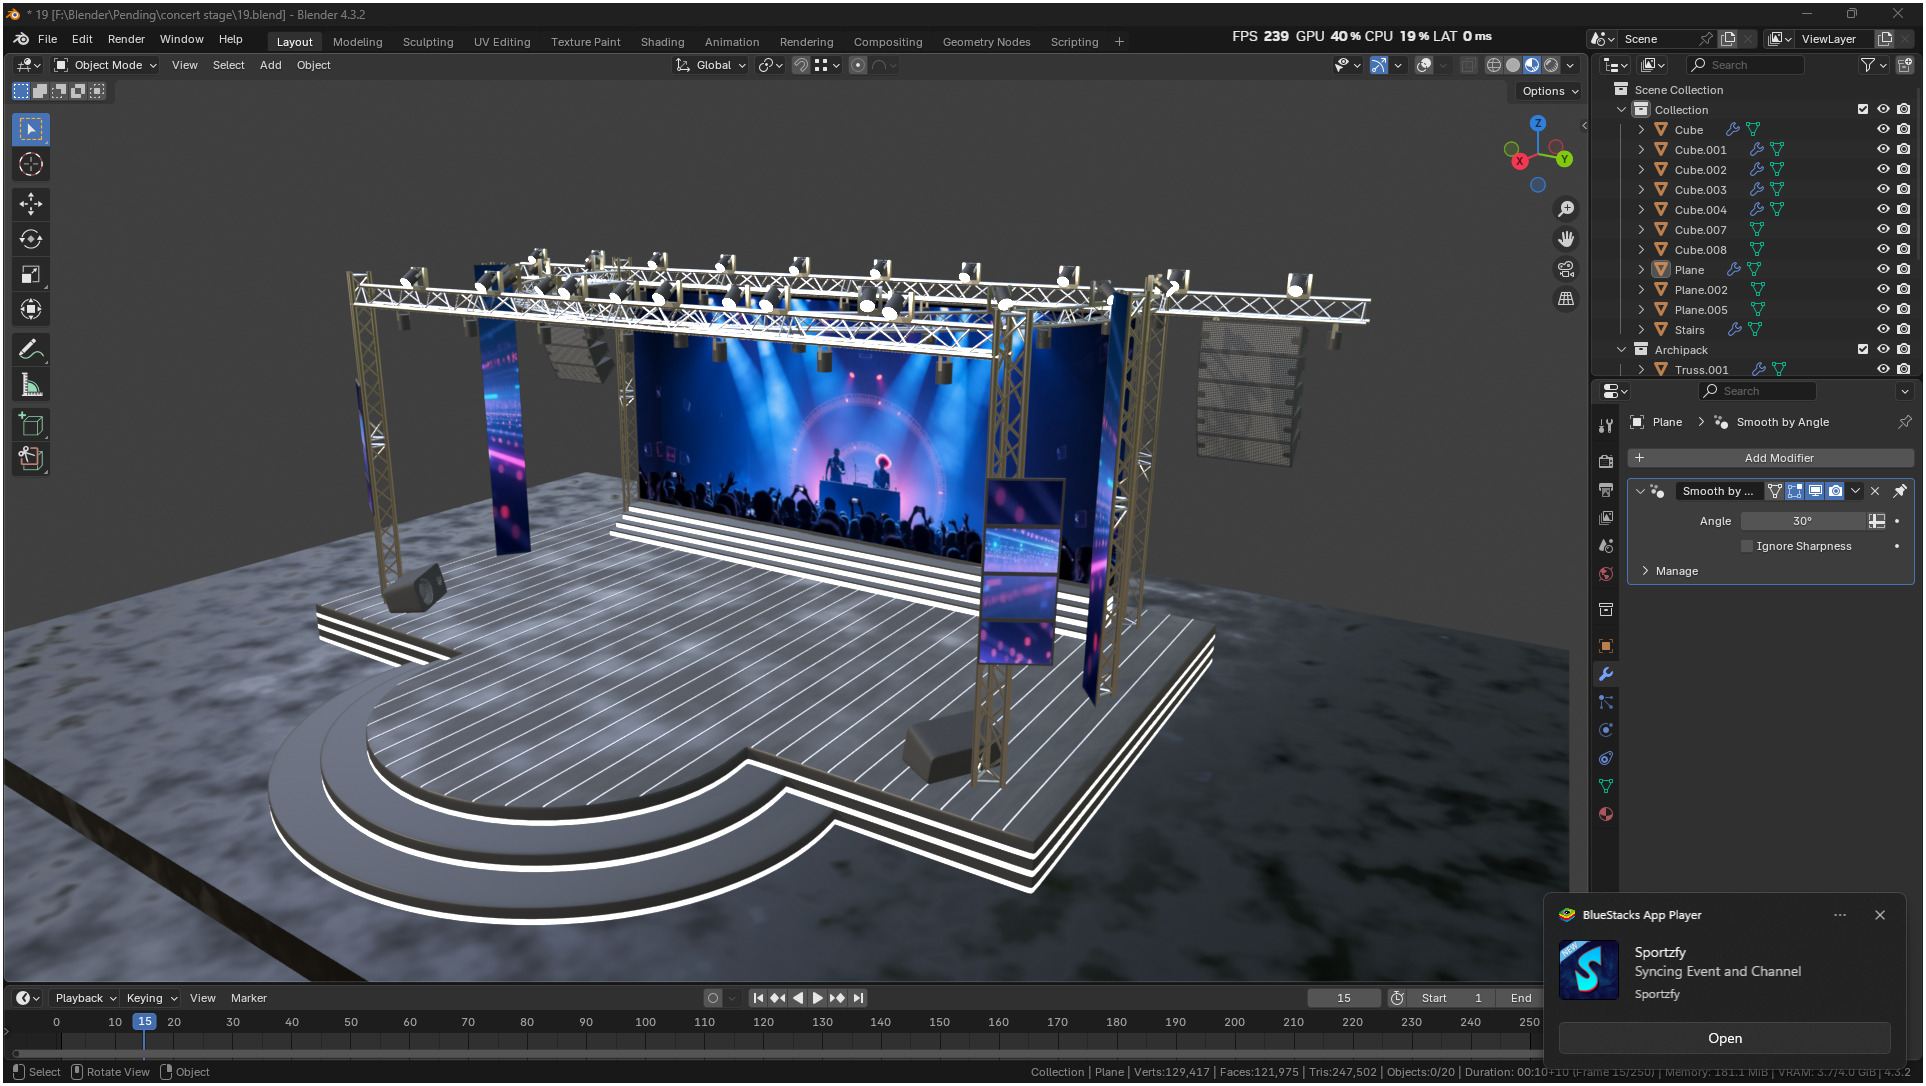Select the Measure tool

[x=31, y=385]
